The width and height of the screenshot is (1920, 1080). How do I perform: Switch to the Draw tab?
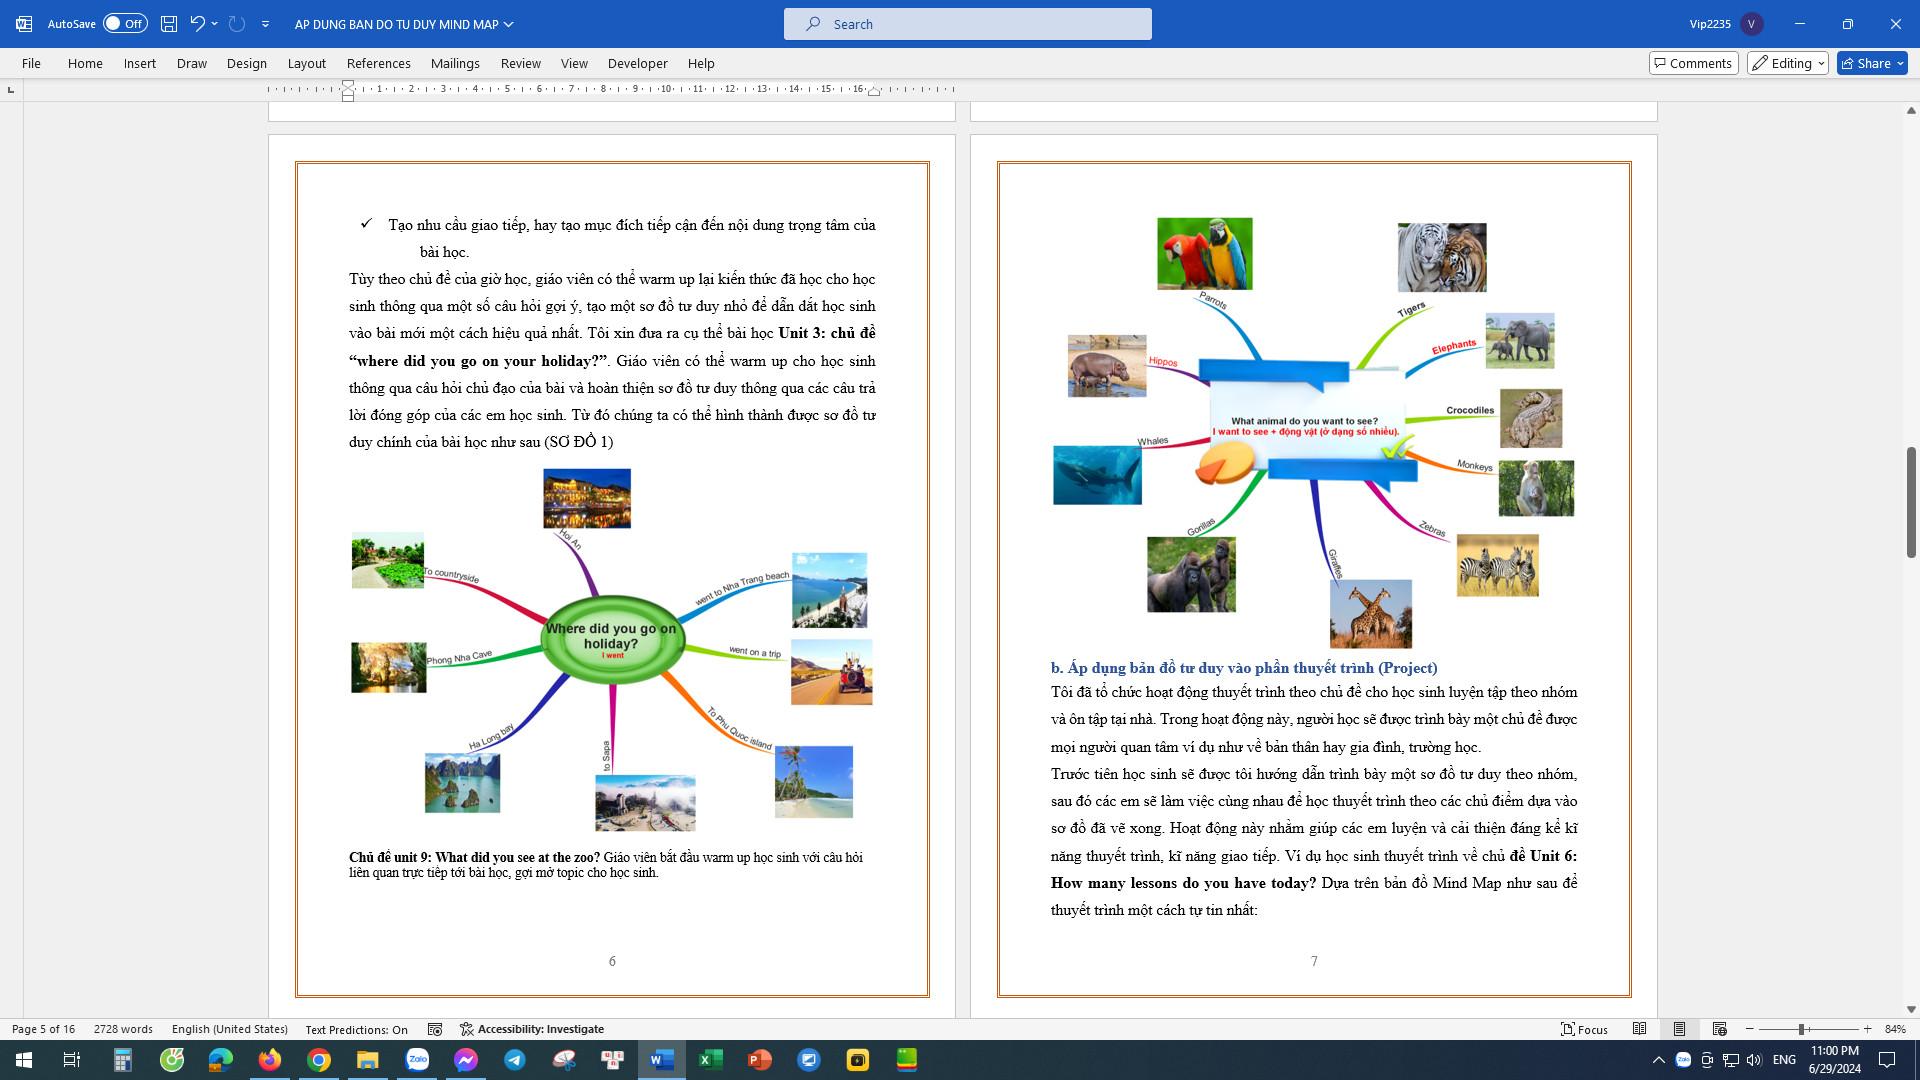tap(192, 63)
